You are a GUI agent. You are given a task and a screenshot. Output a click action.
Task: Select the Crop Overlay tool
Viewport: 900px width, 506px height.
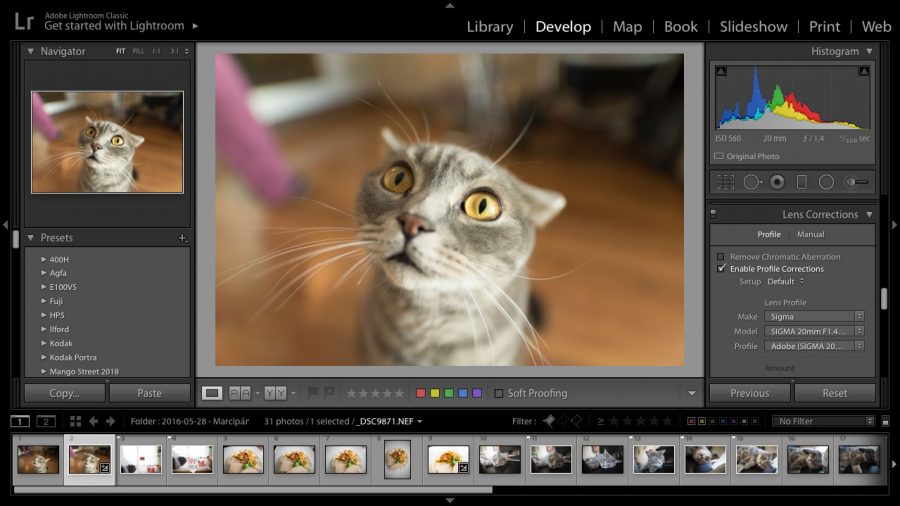(725, 182)
